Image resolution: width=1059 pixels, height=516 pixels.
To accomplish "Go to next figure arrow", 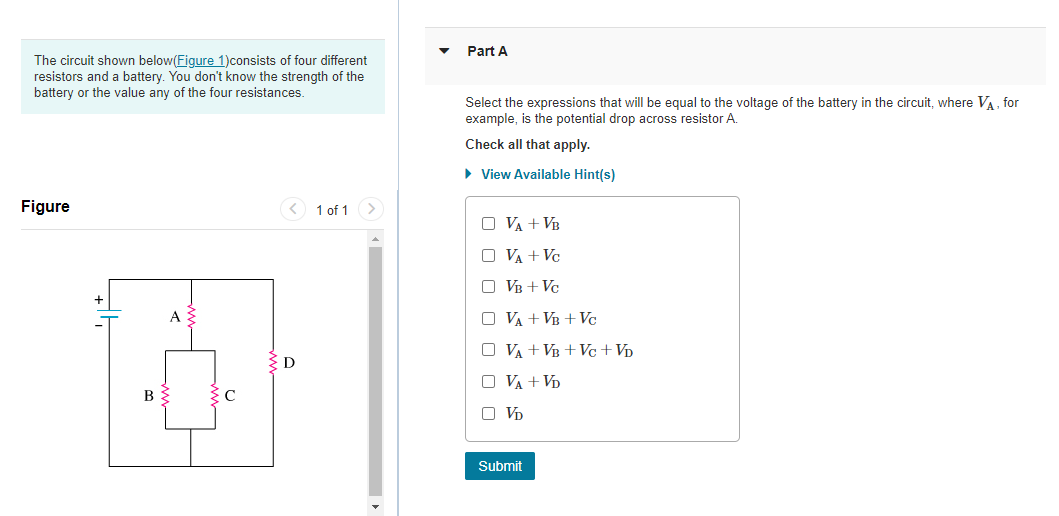I will tap(370, 209).
